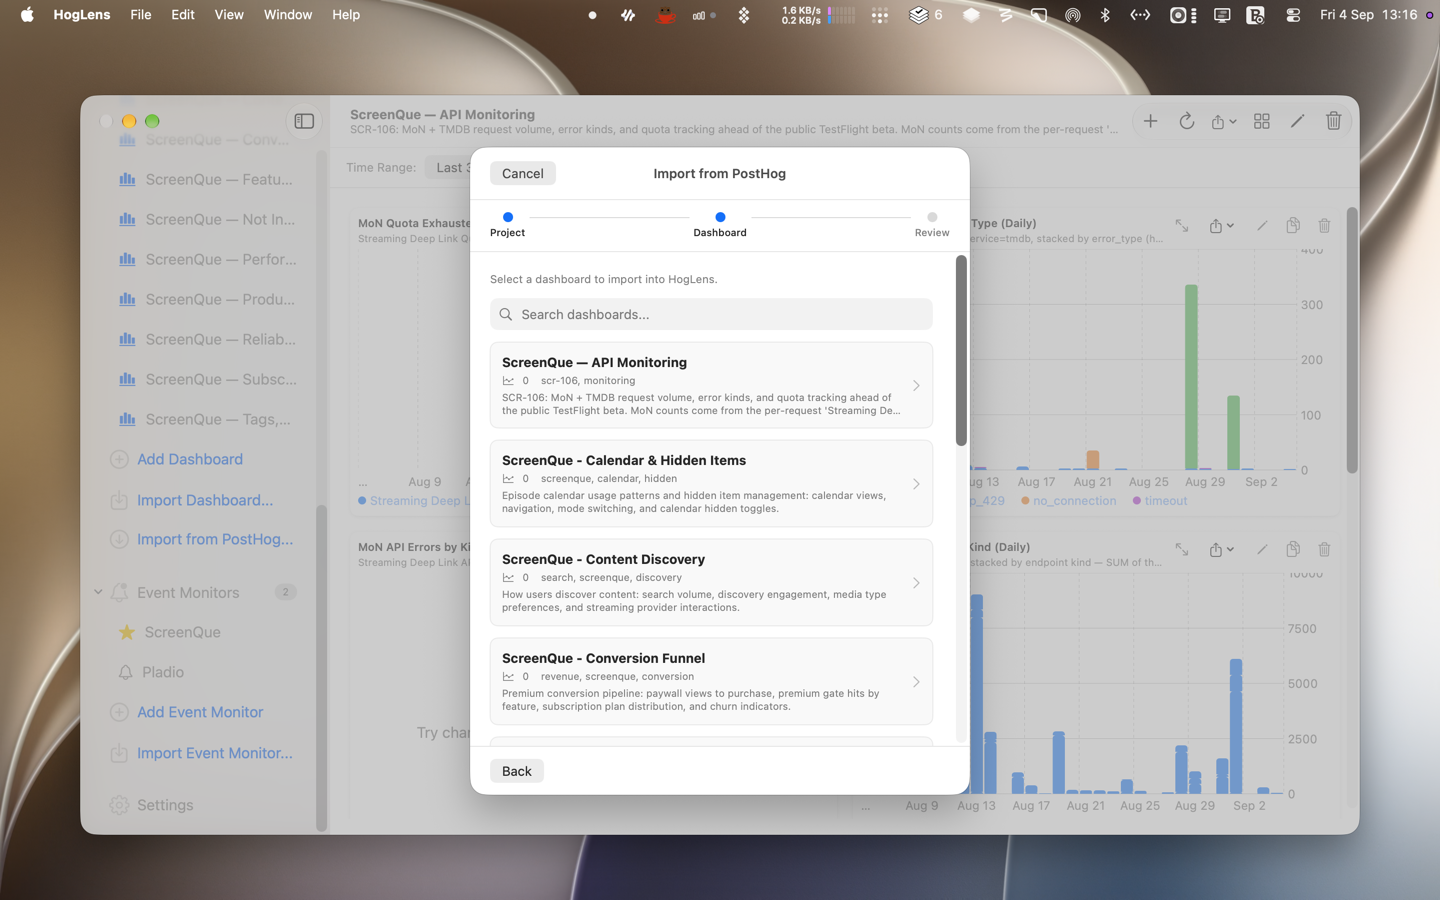Click Add Dashboard in the sidebar
Viewport: 1440px width, 900px height.
(176, 460)
